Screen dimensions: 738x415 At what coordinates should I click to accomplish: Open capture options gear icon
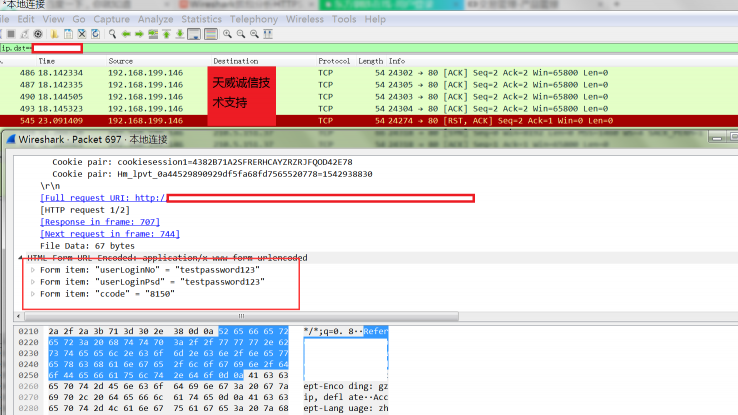click(x=38, y=34)
